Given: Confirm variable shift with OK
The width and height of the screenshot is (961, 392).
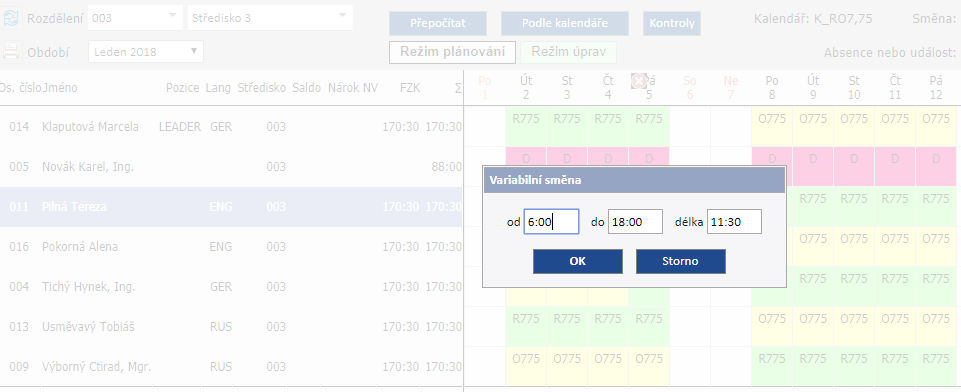Looking at the screenshot, I should pos(577,261).
